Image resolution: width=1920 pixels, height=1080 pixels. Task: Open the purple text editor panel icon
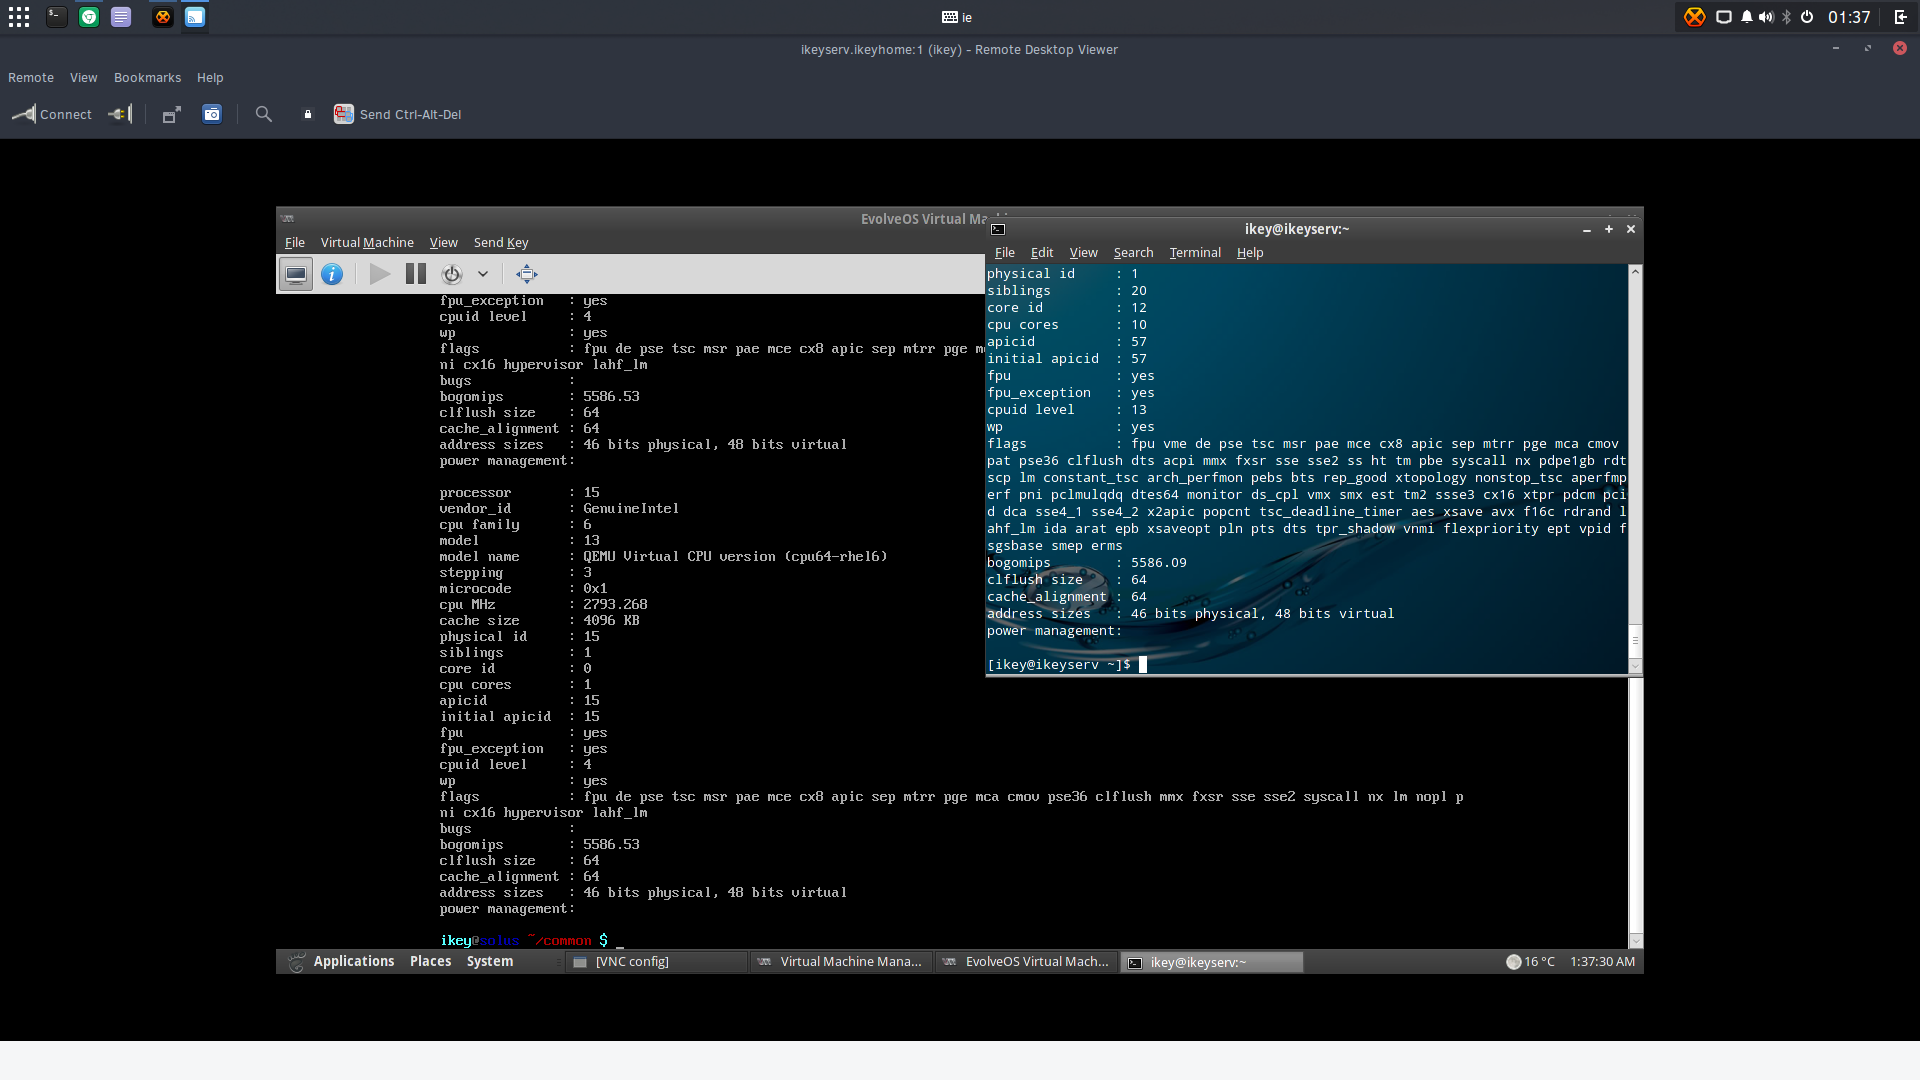click(121, 17)
